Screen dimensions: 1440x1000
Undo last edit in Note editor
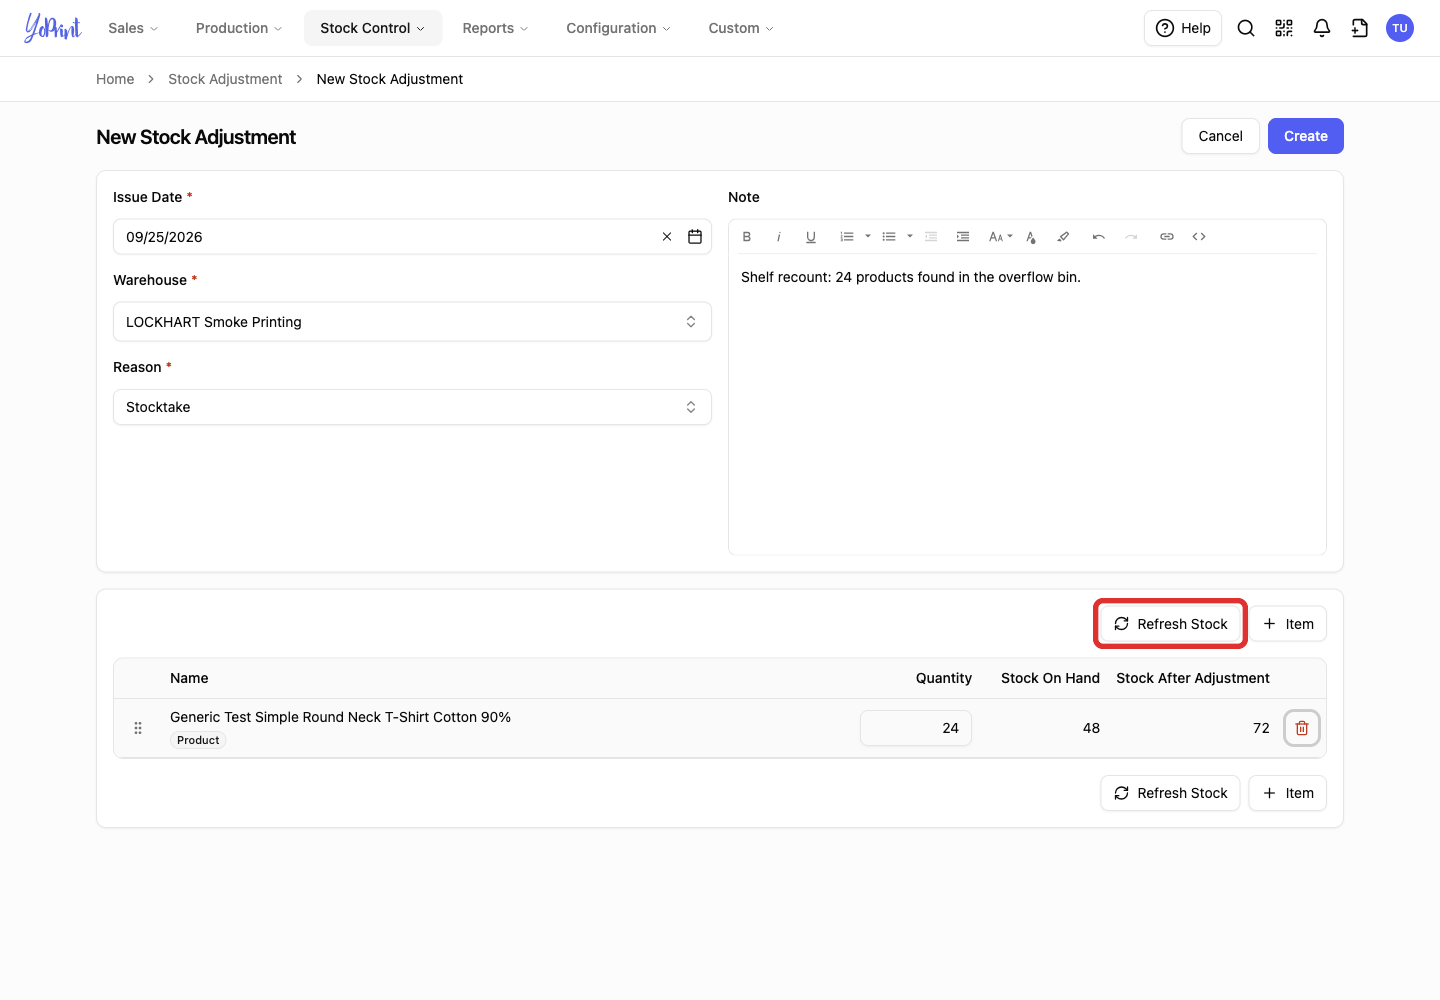(1099, 237)
